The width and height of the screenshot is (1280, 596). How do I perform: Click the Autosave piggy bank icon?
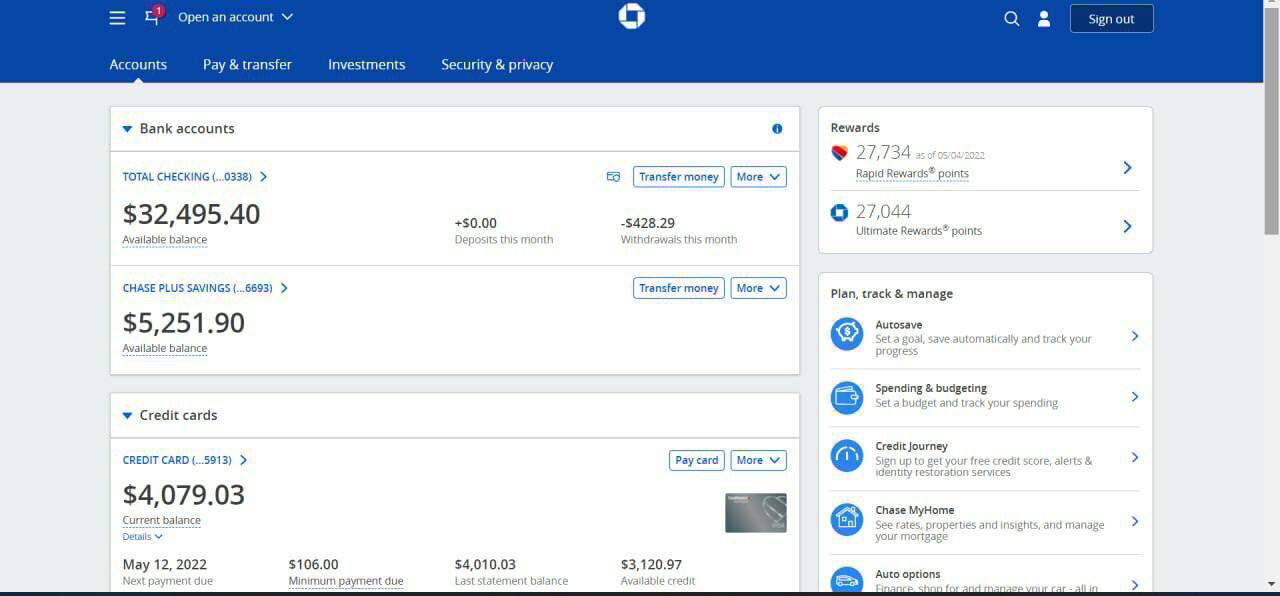(x=847, y=333)
